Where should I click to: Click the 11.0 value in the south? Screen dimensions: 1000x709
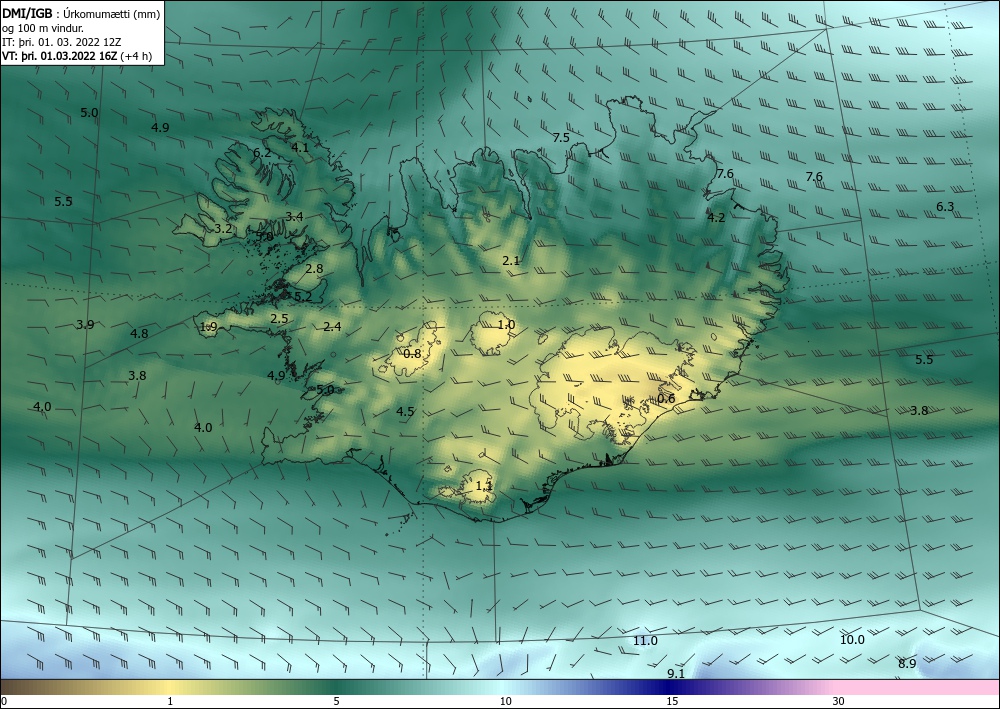645,641
